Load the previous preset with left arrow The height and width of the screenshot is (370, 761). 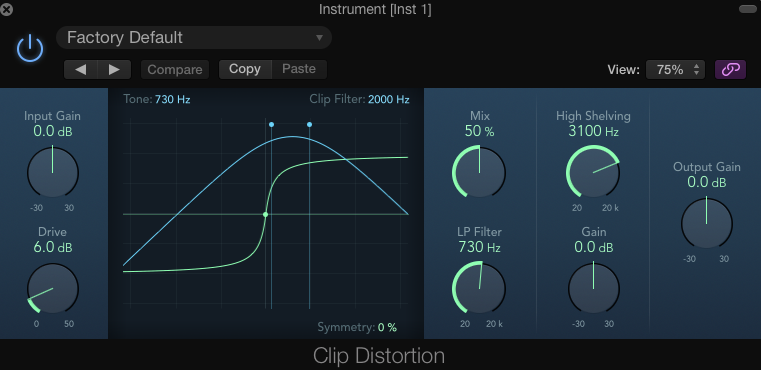pyautogui.click(x=81, y=69)
